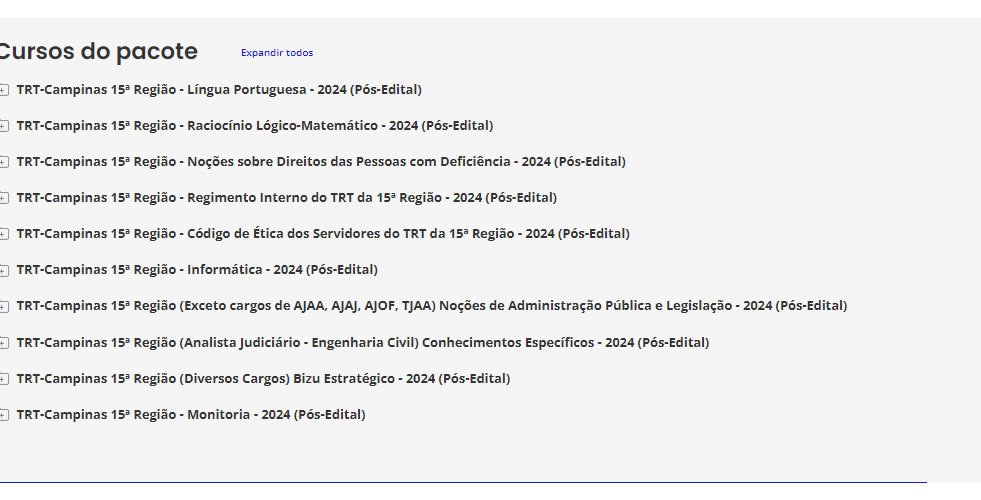The height and width of the screenshot is (500, 981).
Task: Expand plus icon beside Administração Pública e Legislação
Action: (x=3, y=306)
